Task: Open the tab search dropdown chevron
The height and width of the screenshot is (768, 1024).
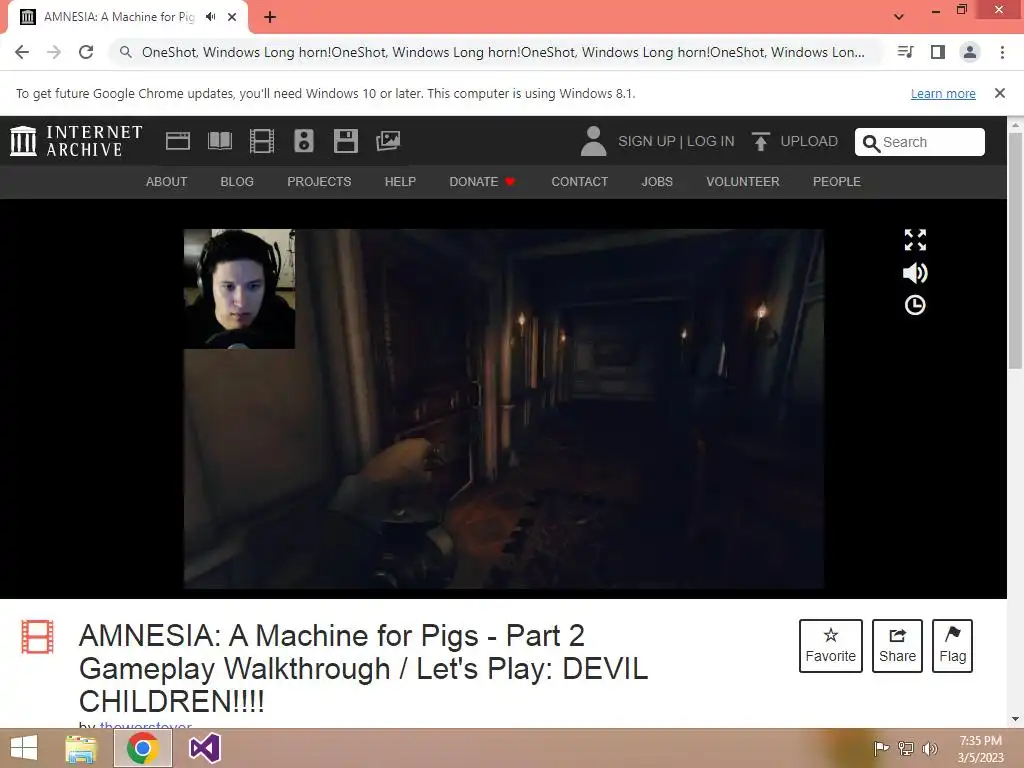Action: (x=899, y=17)
